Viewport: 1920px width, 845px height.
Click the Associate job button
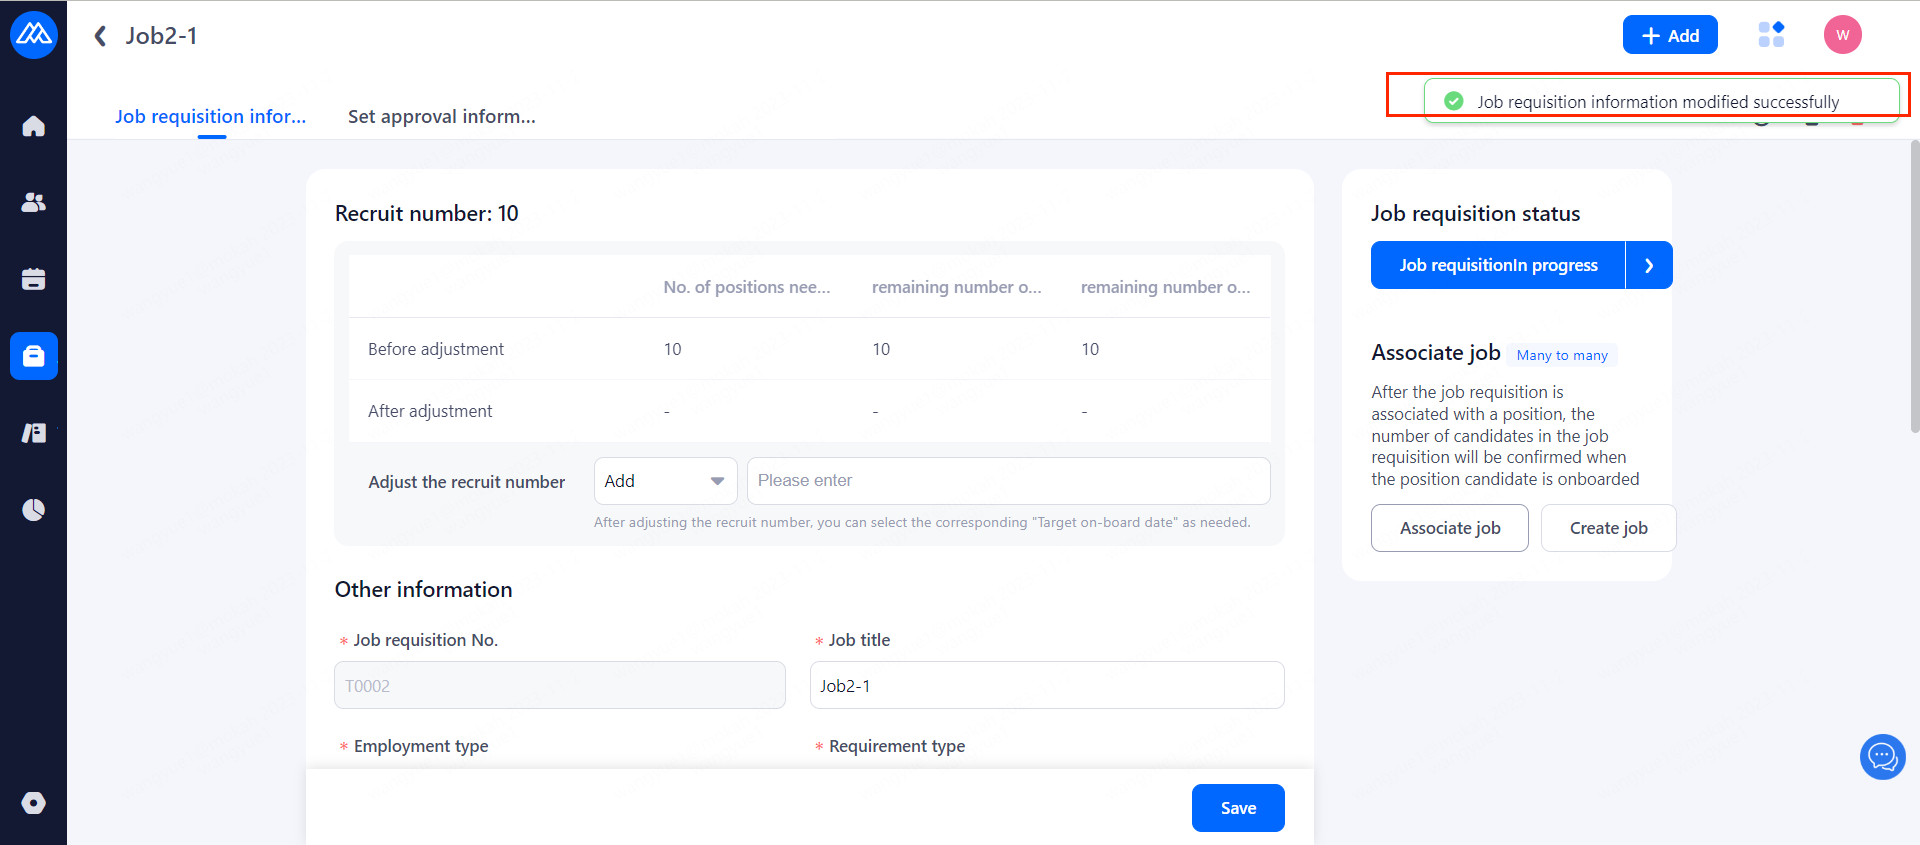tap(1449, 528)
